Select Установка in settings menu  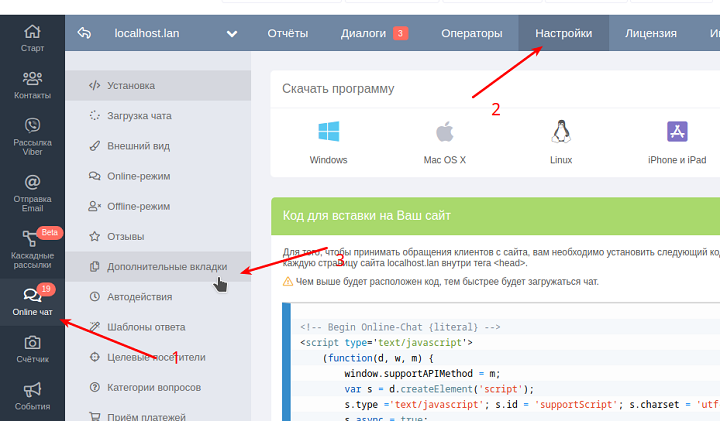point(158,85)
